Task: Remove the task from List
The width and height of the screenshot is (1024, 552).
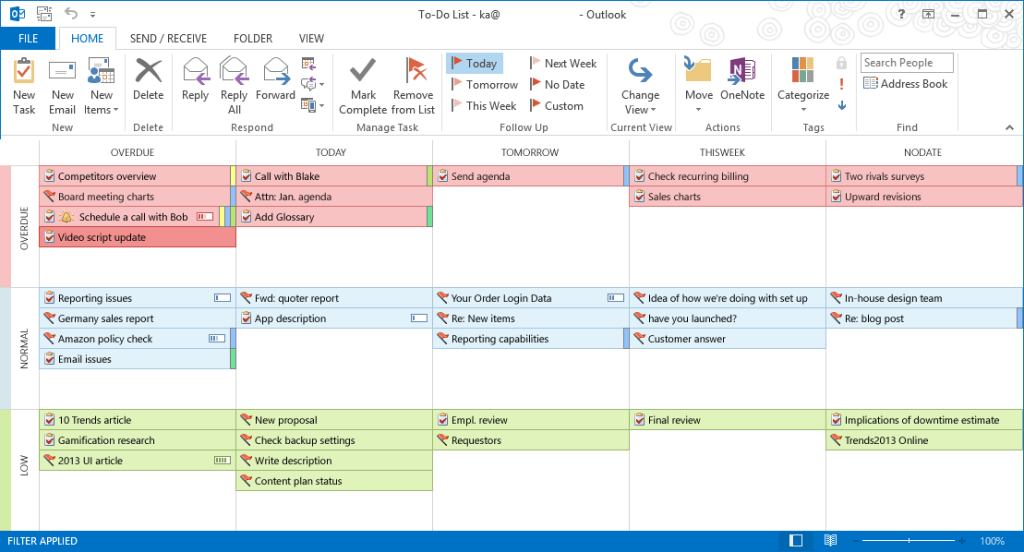Action: 413,86
